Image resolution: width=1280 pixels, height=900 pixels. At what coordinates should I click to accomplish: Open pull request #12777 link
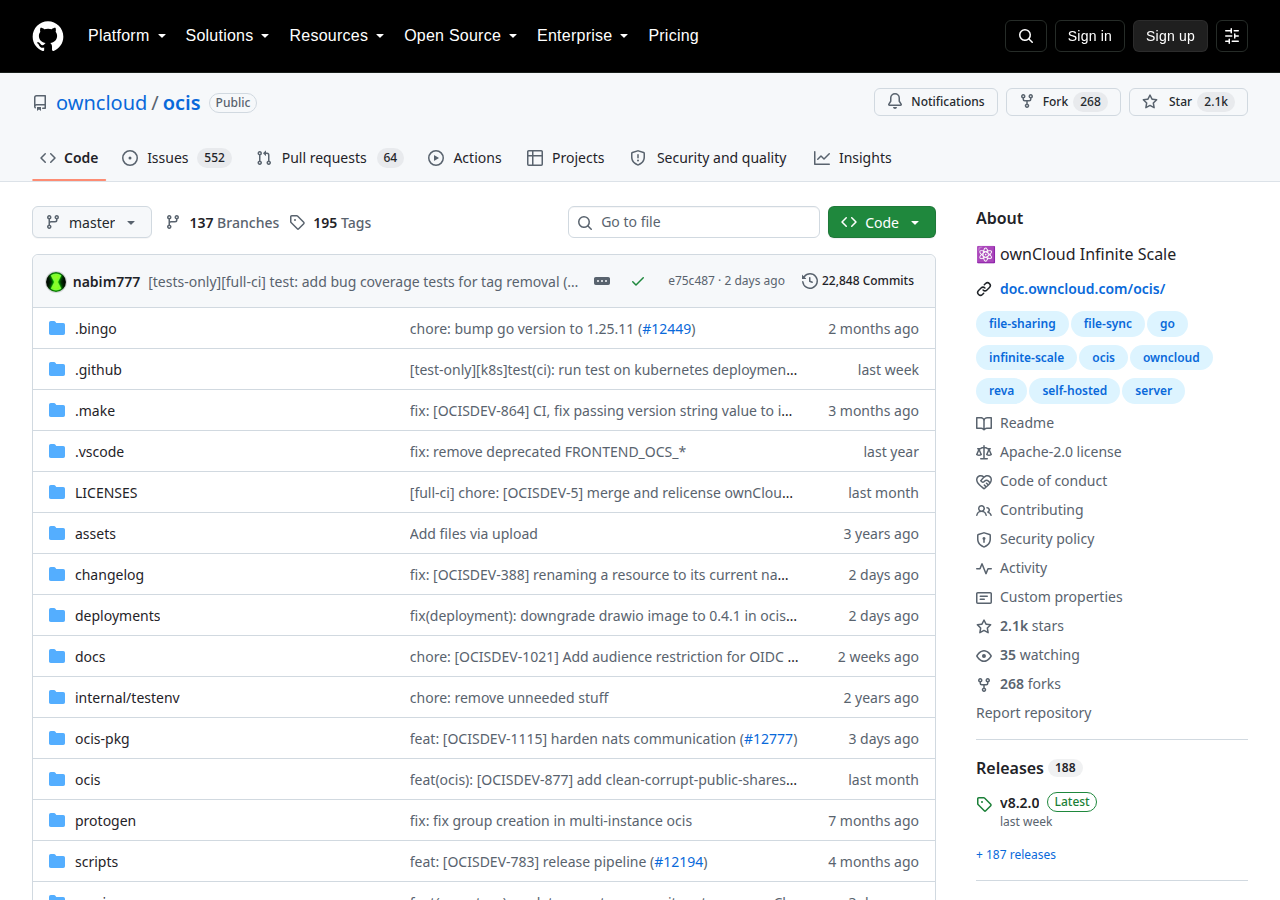(x=769, y=739)
